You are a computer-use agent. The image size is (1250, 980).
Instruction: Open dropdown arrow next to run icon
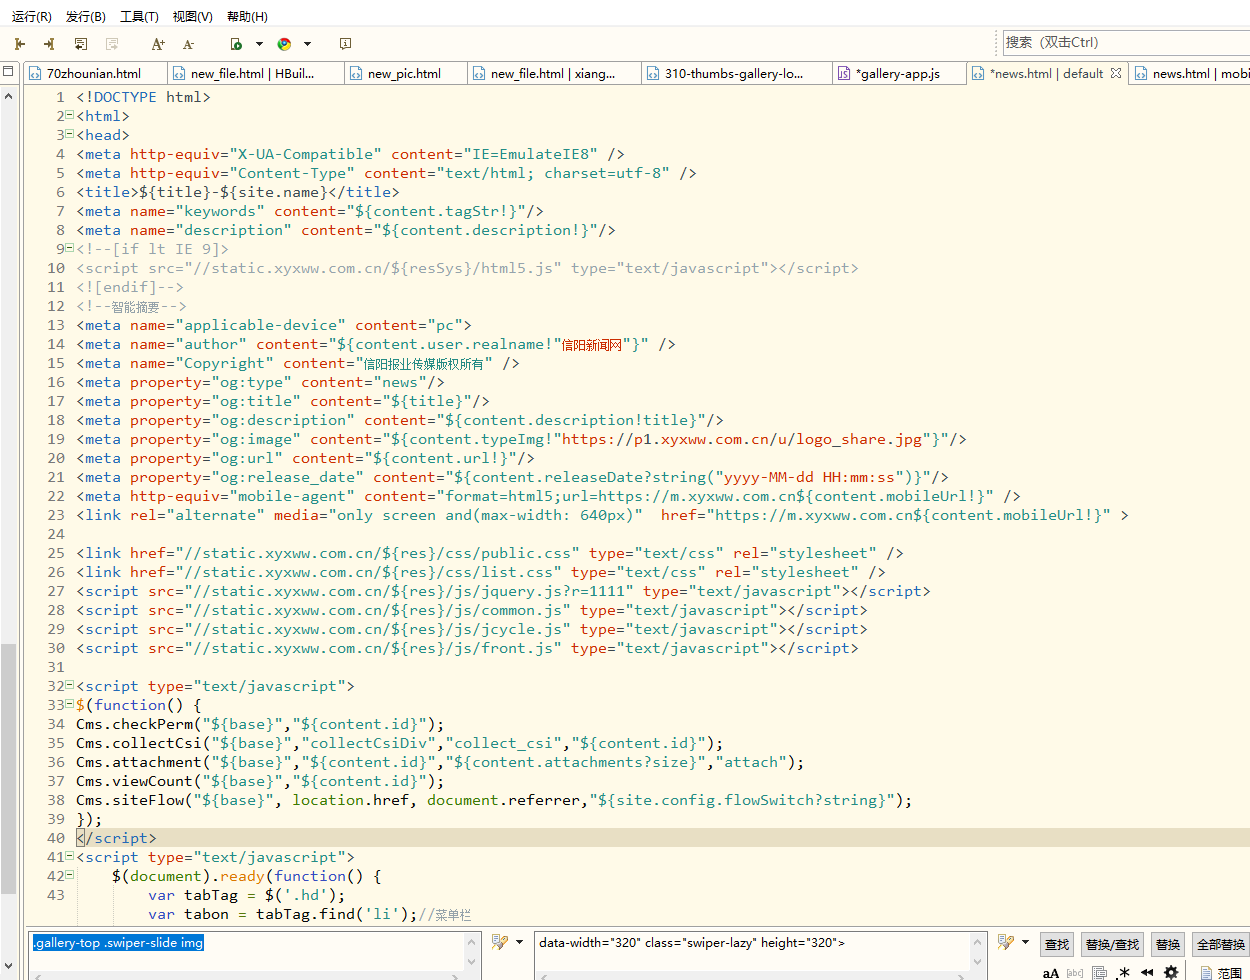point(259,44)
